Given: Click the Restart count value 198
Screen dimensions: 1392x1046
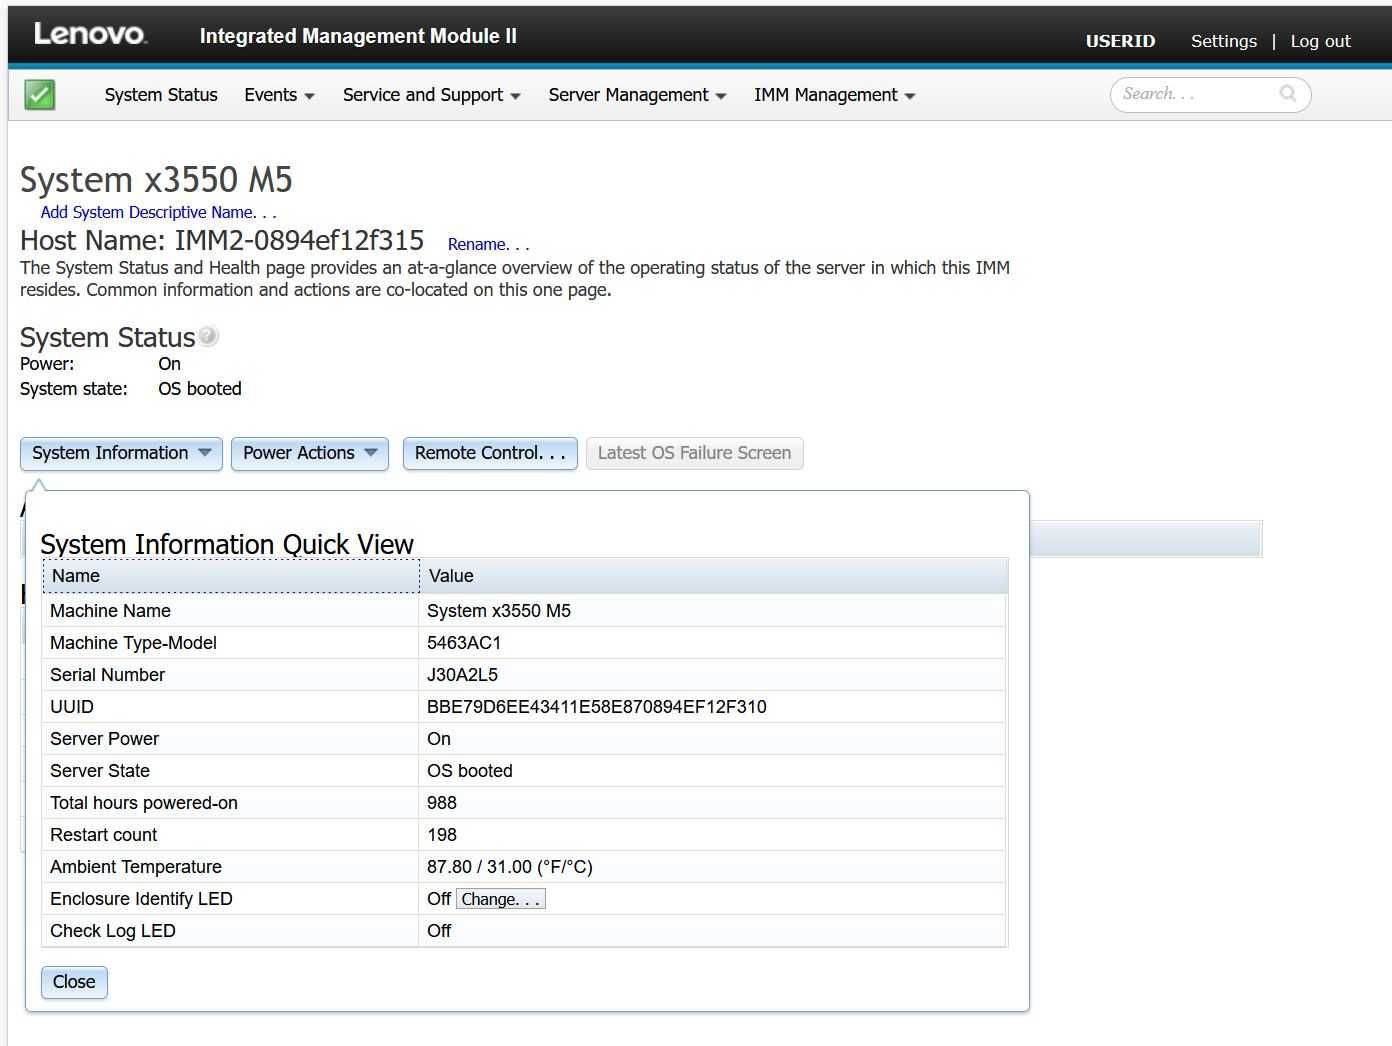Looking at the screenshot, I should click(x=441, y=835).
